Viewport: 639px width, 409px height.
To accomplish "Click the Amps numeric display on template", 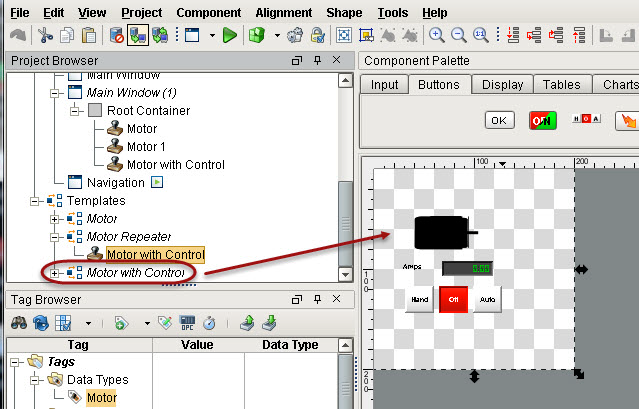I will click(x=467, y=268).
